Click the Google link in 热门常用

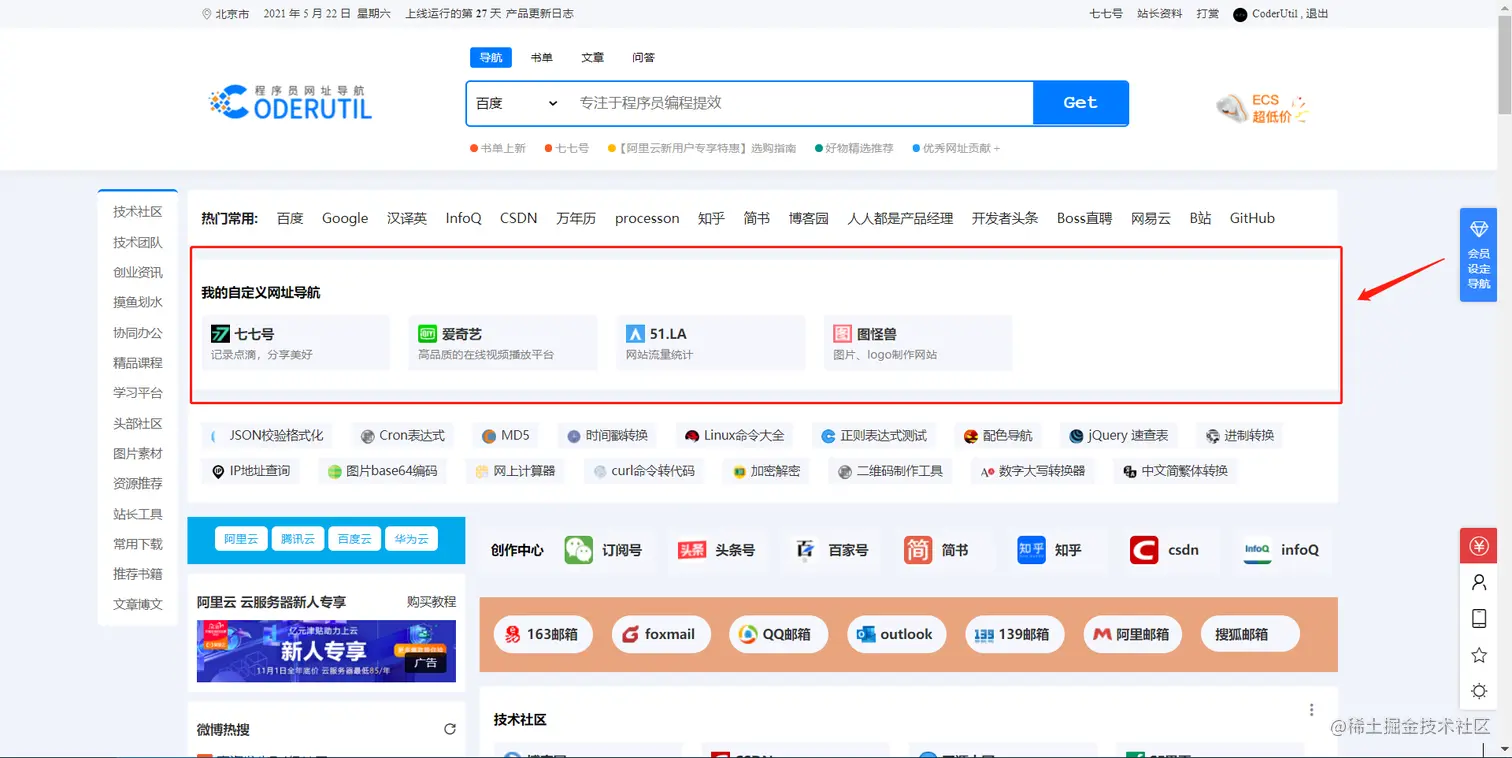coord(345,218)
